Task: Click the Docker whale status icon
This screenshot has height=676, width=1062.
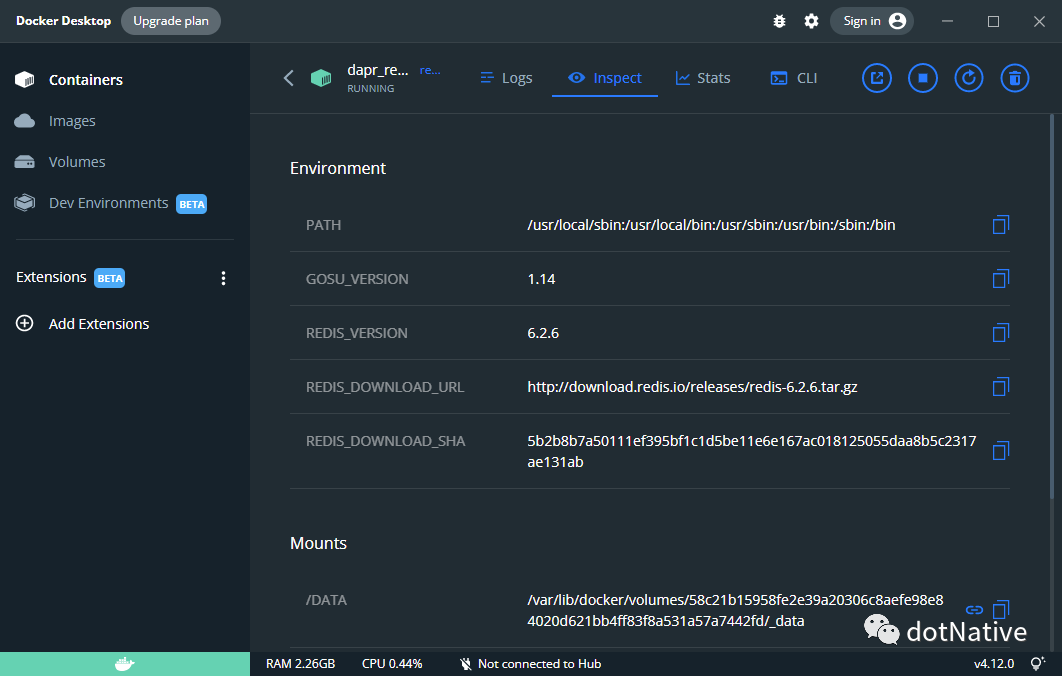Action: pyautogui.click(x=125, y=664)
